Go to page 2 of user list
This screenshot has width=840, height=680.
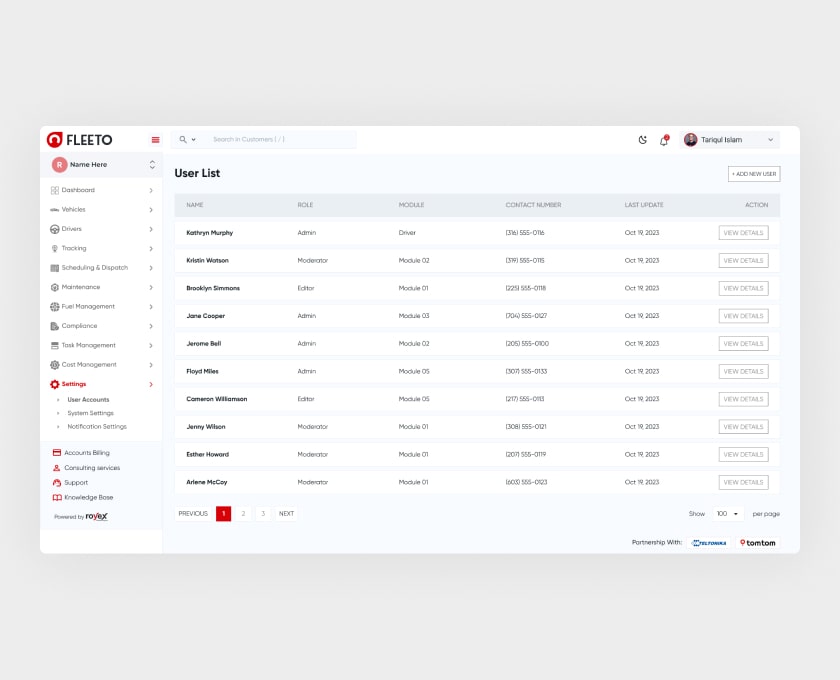[243, 514]
